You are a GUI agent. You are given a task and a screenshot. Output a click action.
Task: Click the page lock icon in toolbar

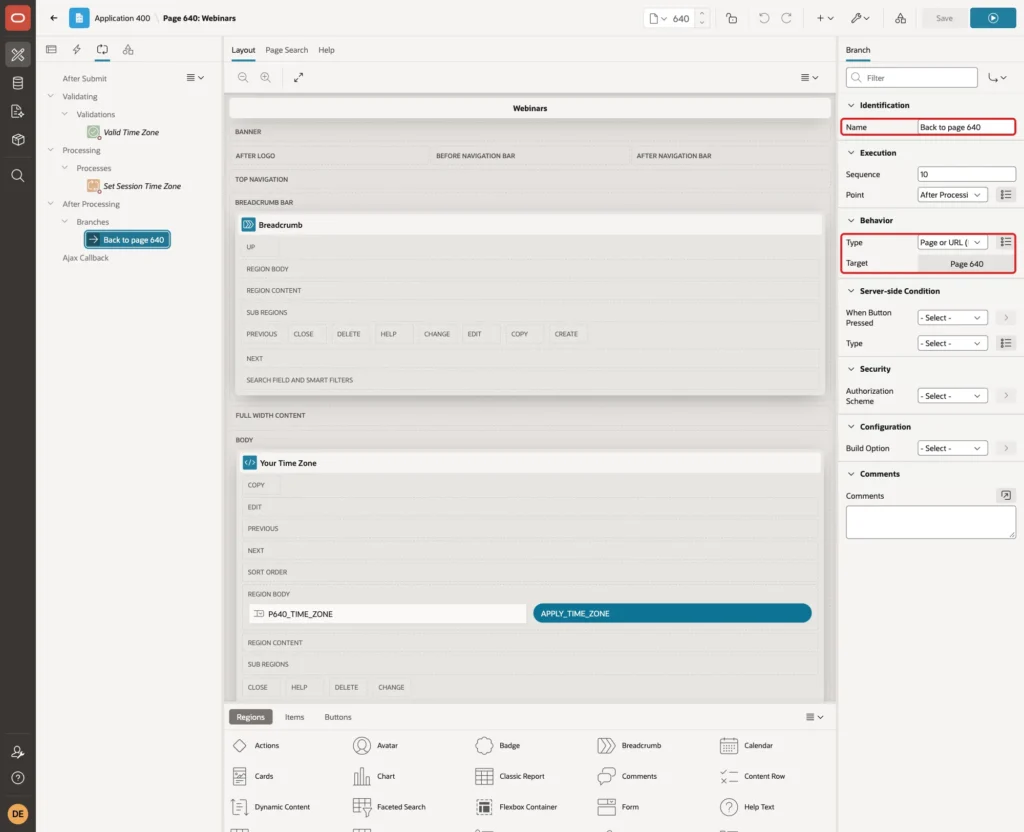pos(731,18)
